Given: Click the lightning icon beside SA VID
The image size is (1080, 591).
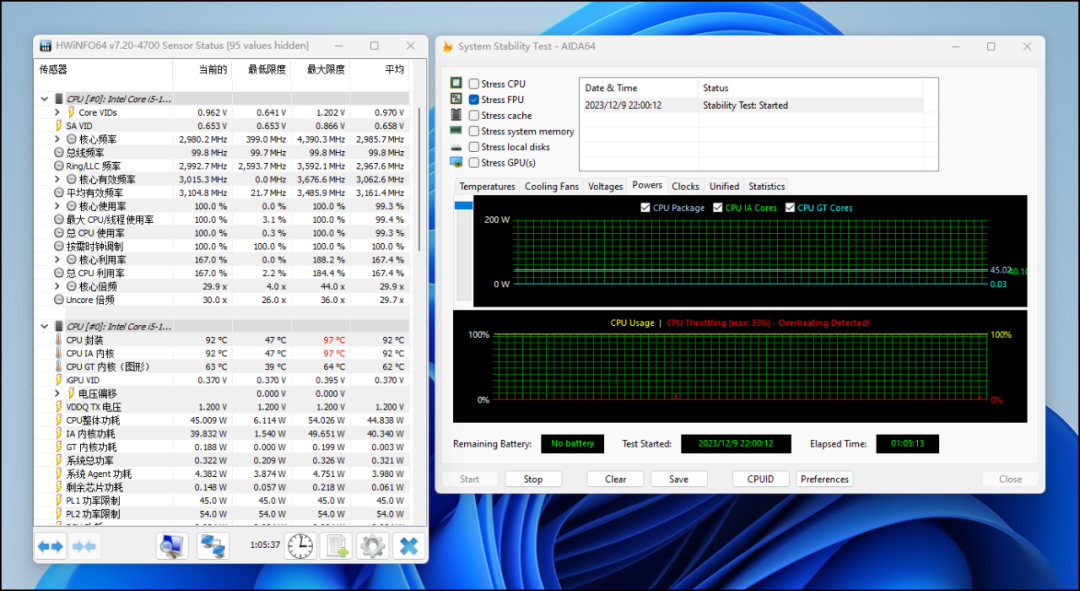Looking at the screenshot, I should pyautogui.click(x=59, y=125).
